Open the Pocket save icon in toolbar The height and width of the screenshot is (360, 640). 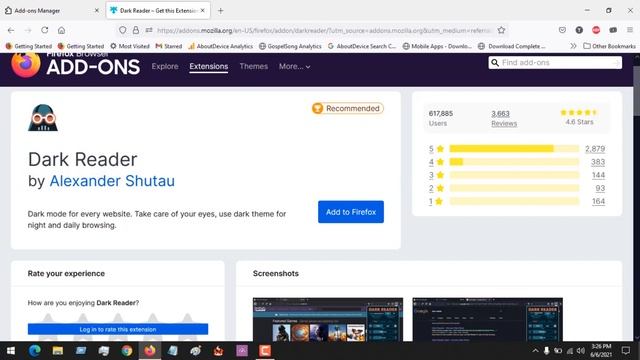pyautogui.click(x=562, y=30)
